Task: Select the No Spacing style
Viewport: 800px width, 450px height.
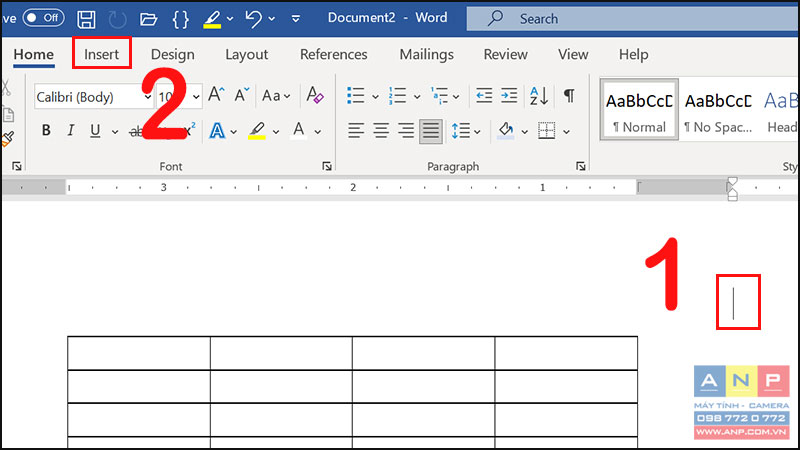Action: 718,110
